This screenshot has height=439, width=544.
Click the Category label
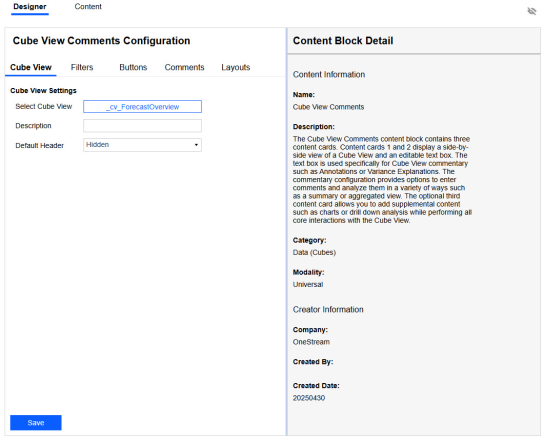point(309,240)
